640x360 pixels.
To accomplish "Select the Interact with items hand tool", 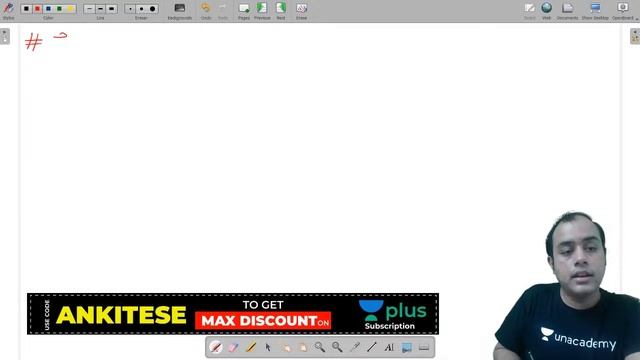I will [285, 347].
